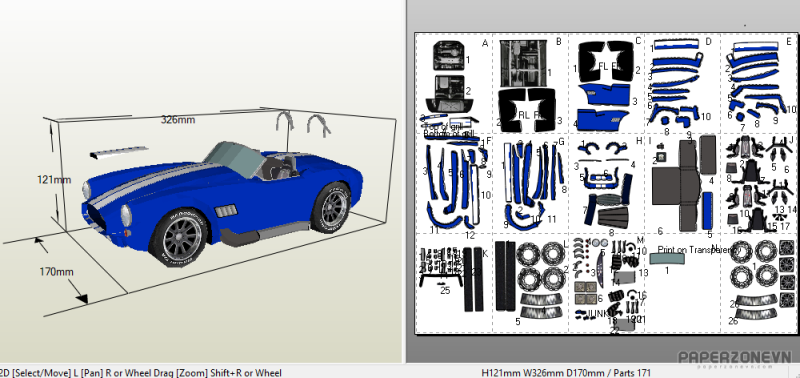Click the "JUNK" label on page M

pos(598,313)
